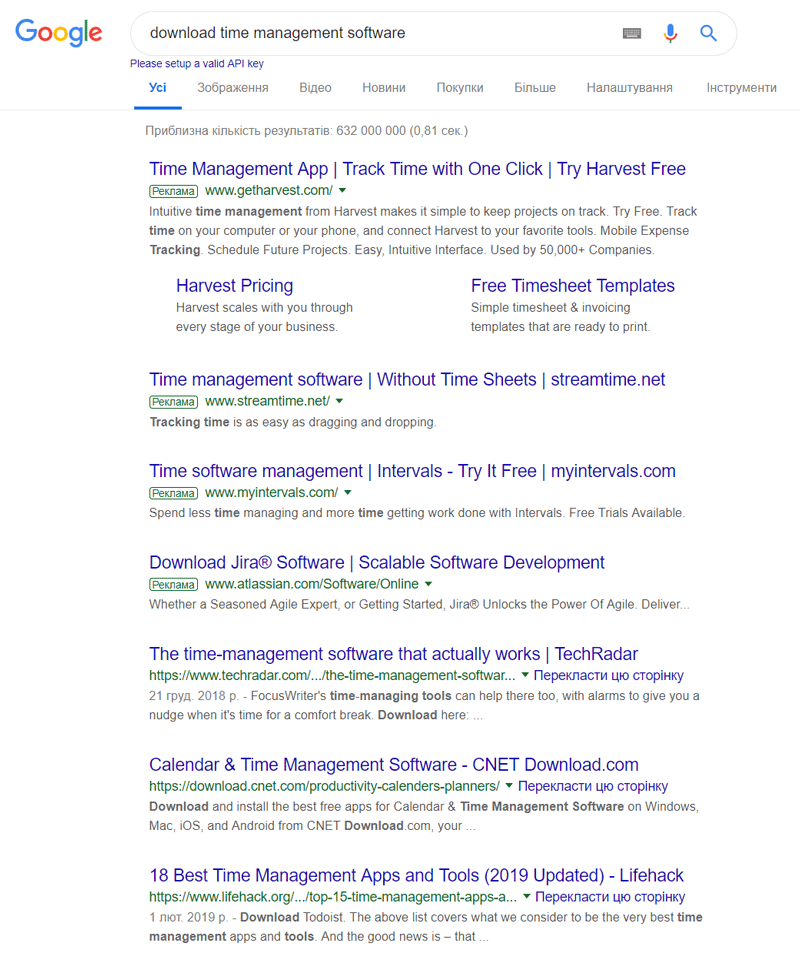Translate the TechRadar page via Перекласти цю сторінку
800x958 pixels.
(x=609, y=675)
